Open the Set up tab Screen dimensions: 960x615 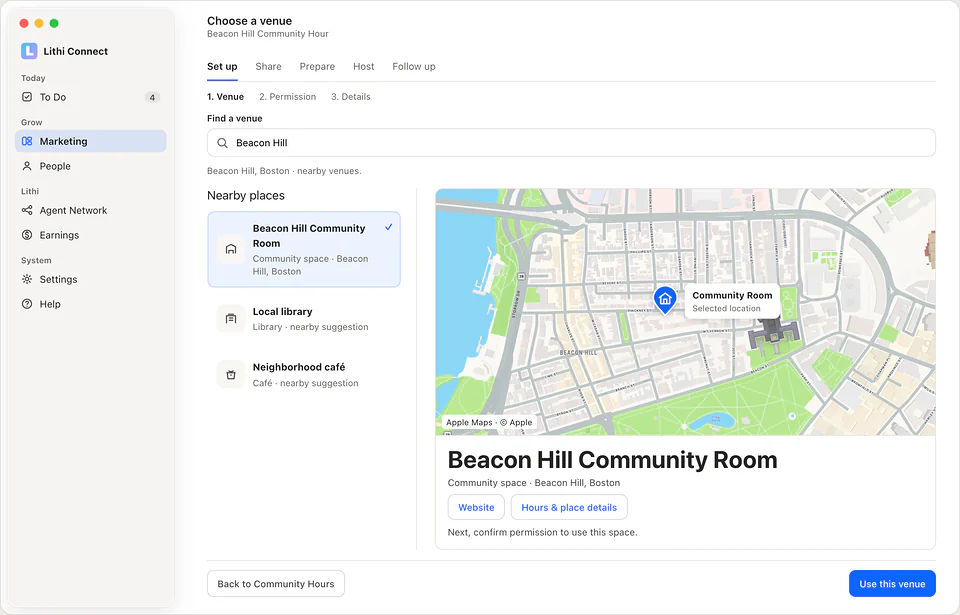pos(222,66)
